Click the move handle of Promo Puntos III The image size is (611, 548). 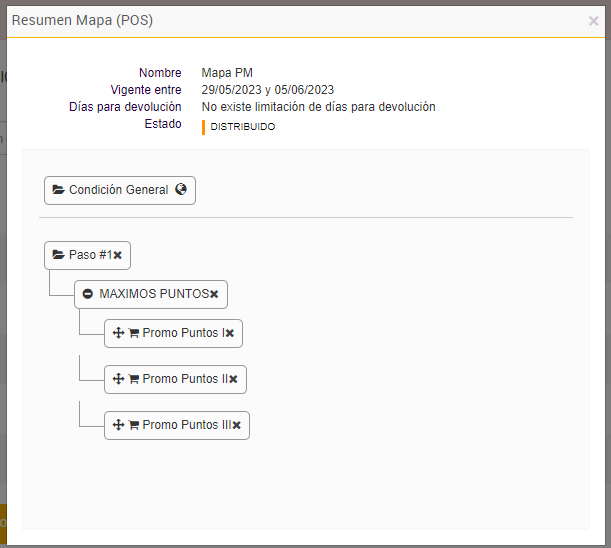[x=118, y=425]
